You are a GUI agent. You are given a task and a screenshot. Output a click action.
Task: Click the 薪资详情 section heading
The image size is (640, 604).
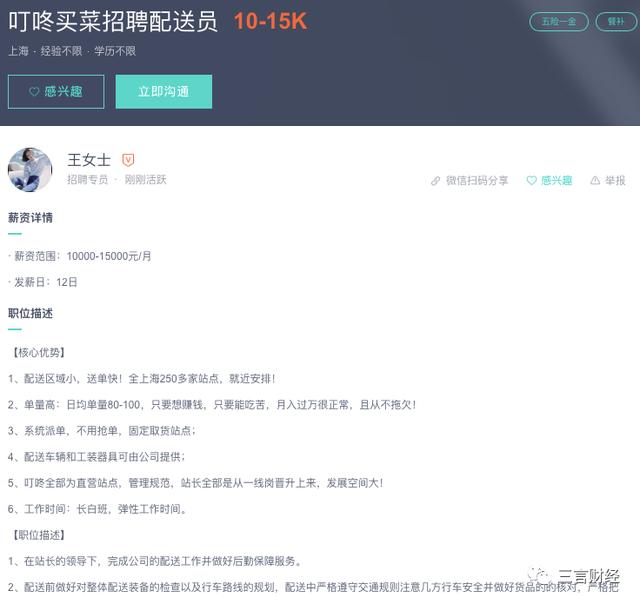point(30,218)
